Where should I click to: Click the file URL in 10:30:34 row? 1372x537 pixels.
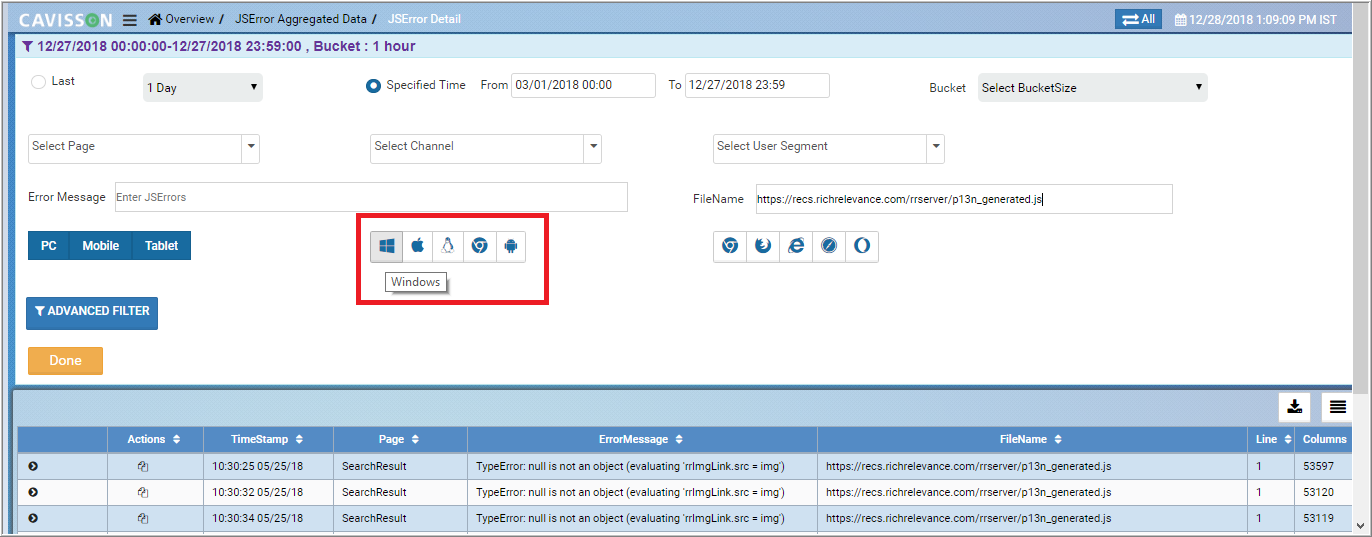[968, 518]
